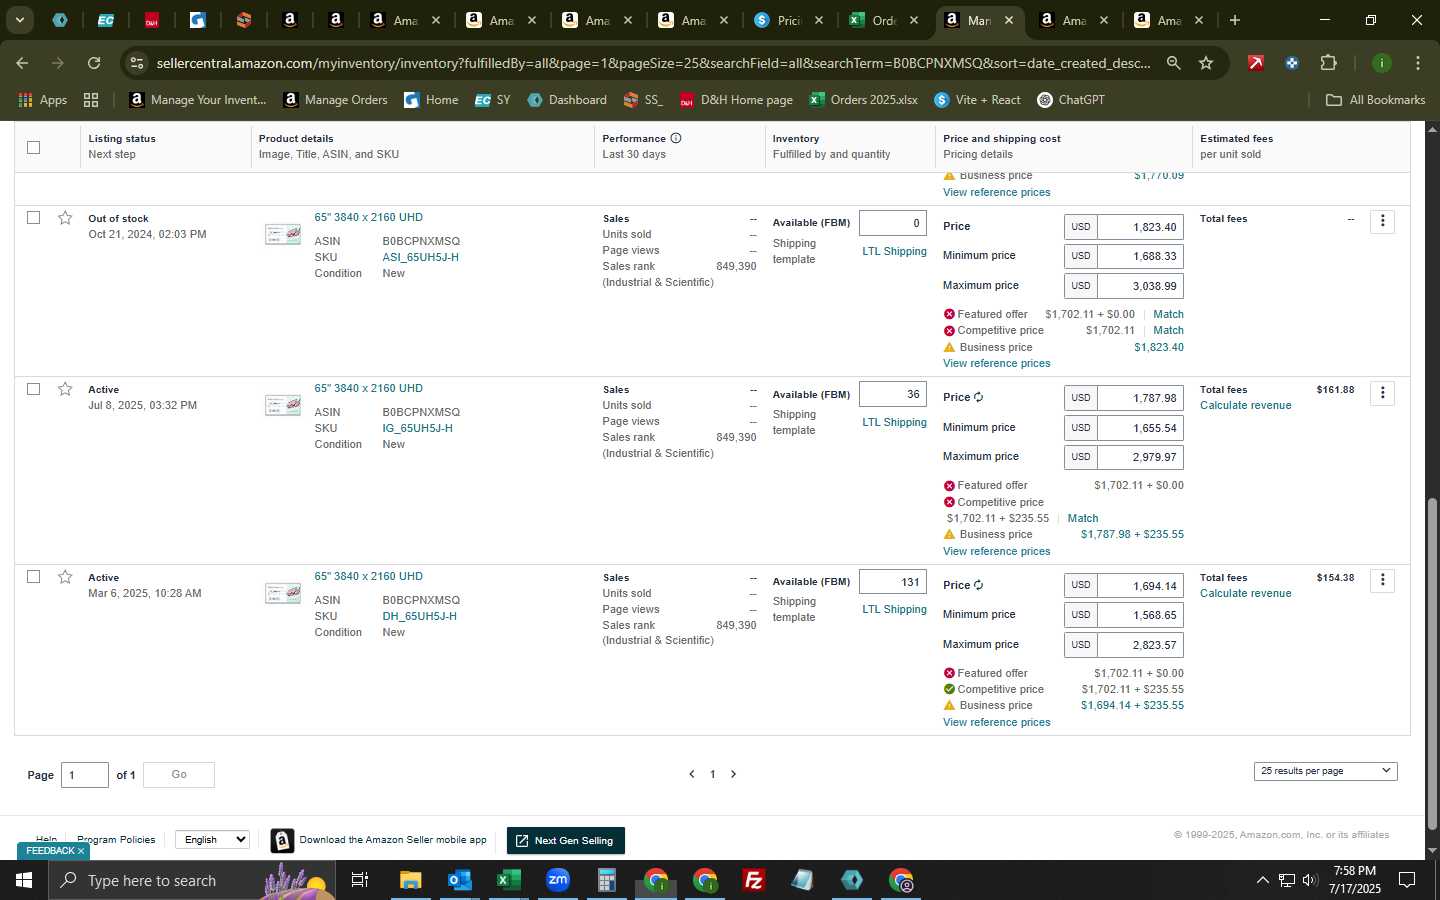The image size is (1440, 900).
Task: Check the Jul 8, 2025 active listing
Action: click(x=33, y=389)
